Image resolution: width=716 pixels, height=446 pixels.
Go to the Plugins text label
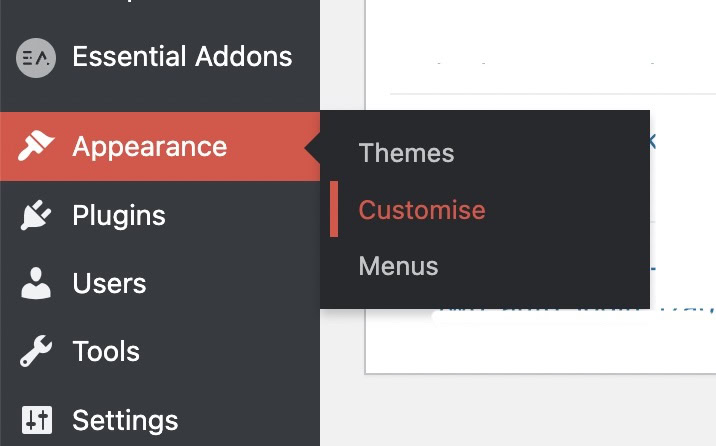(x=119, y=215)
